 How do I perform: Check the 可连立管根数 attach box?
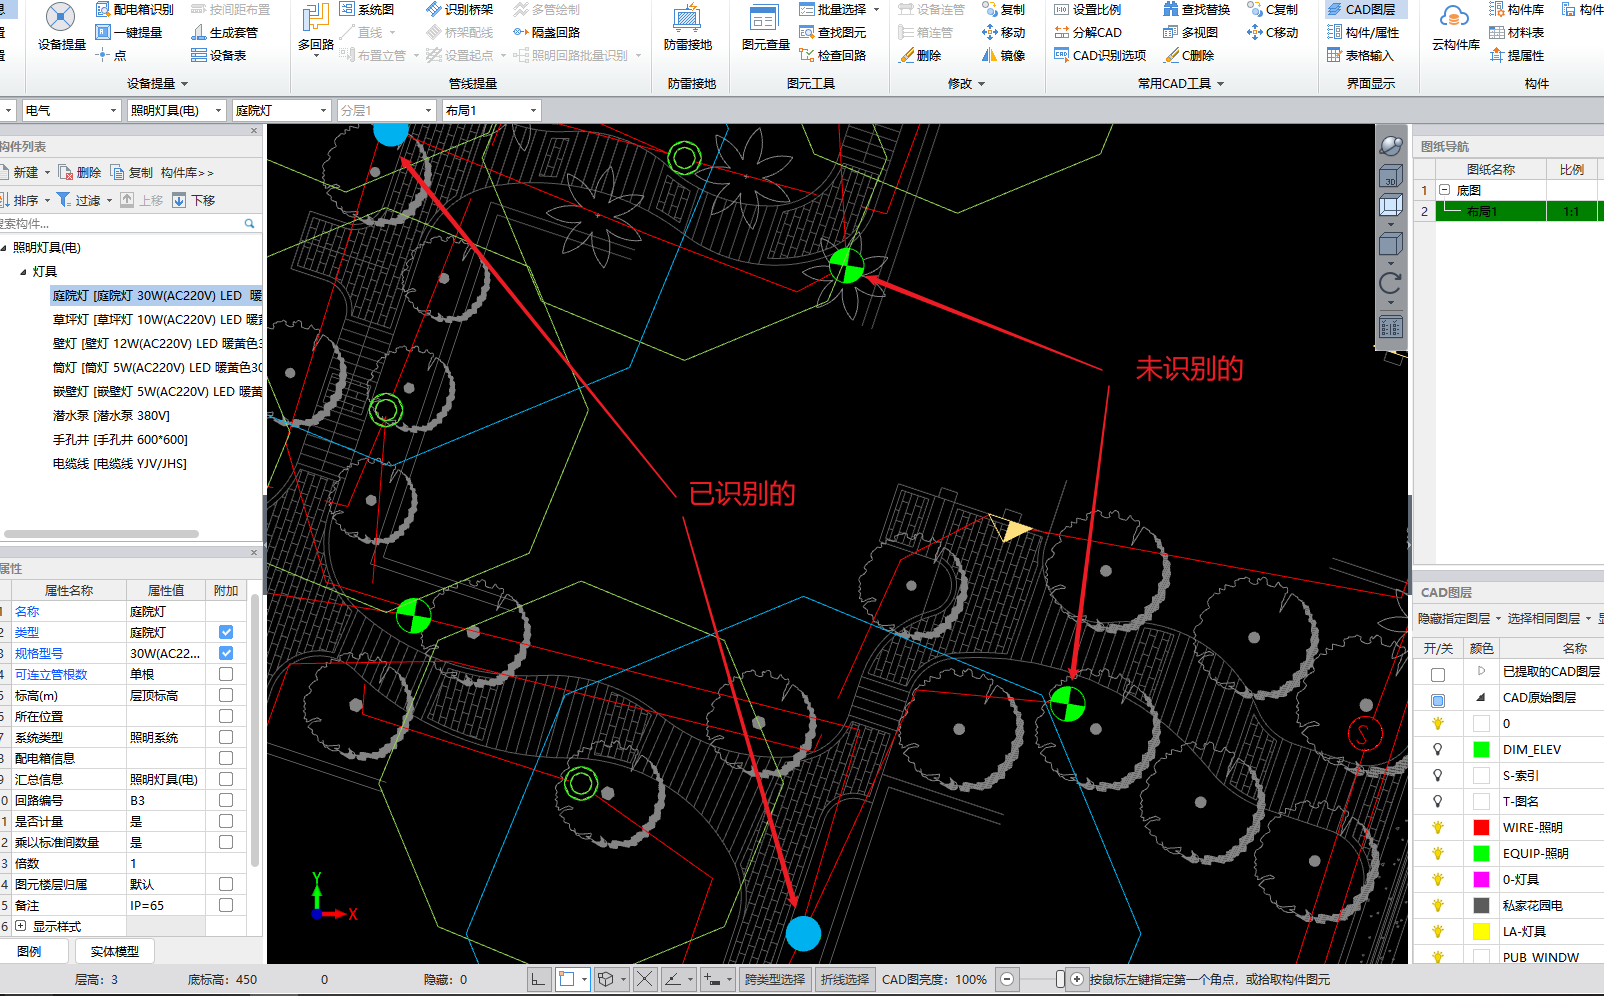tap(226, 674)
